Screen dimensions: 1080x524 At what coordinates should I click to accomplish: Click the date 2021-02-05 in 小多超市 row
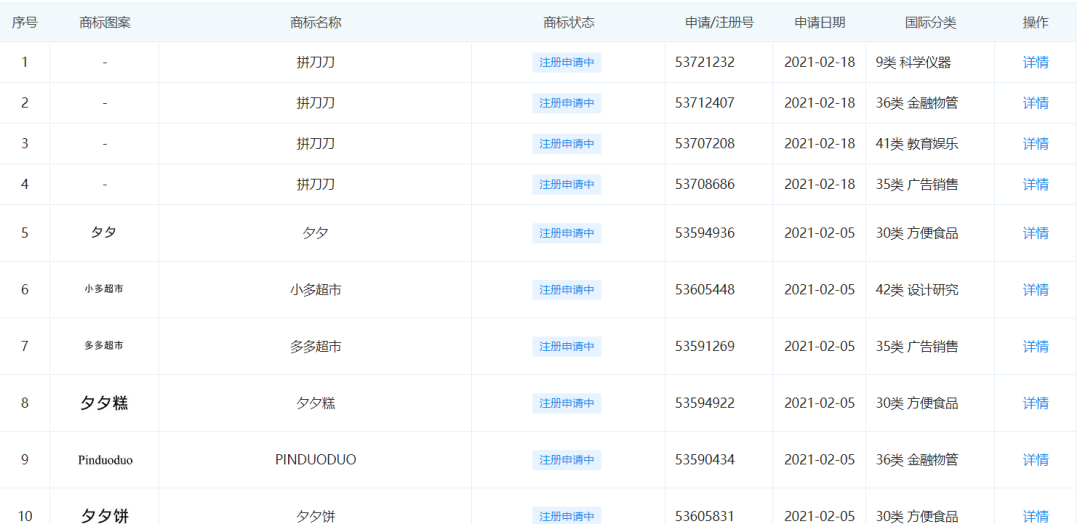click(x=819, y=290)
